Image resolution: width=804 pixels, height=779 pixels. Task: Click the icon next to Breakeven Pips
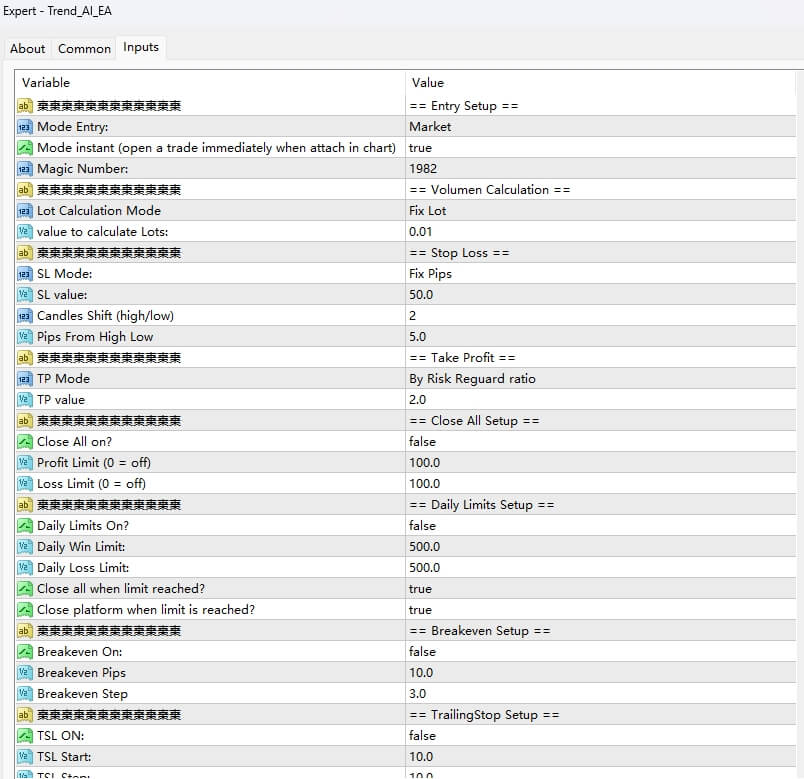pyautogui.click(x=25, y=673)
